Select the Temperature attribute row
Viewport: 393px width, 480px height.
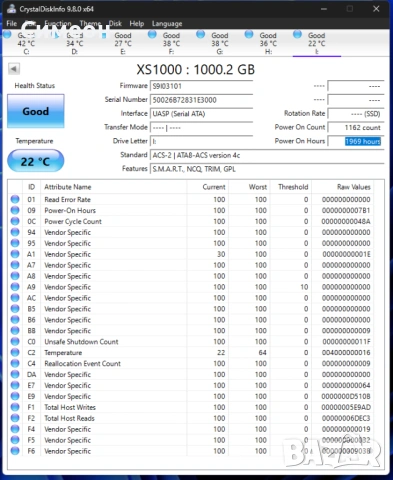pyautogui.click(x=190, y=352)
